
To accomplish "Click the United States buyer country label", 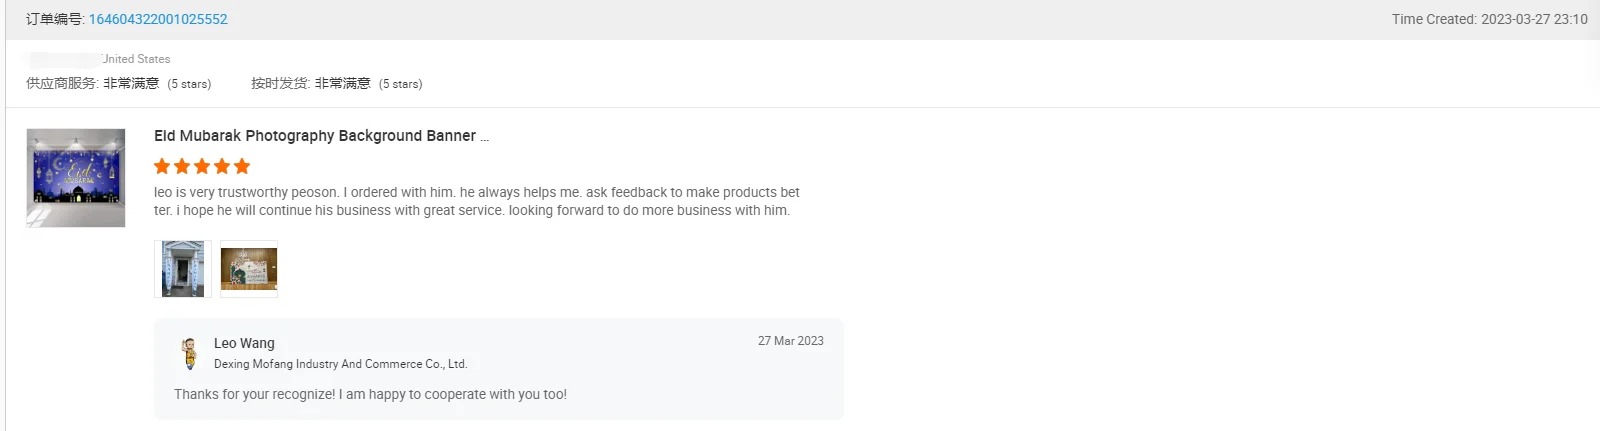I will coord(136,59).
